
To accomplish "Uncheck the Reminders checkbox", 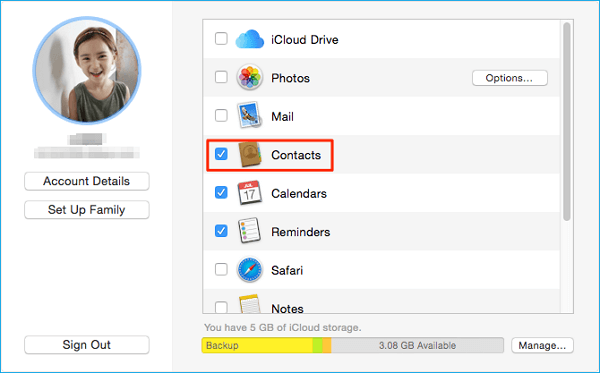I will point(221,231).
